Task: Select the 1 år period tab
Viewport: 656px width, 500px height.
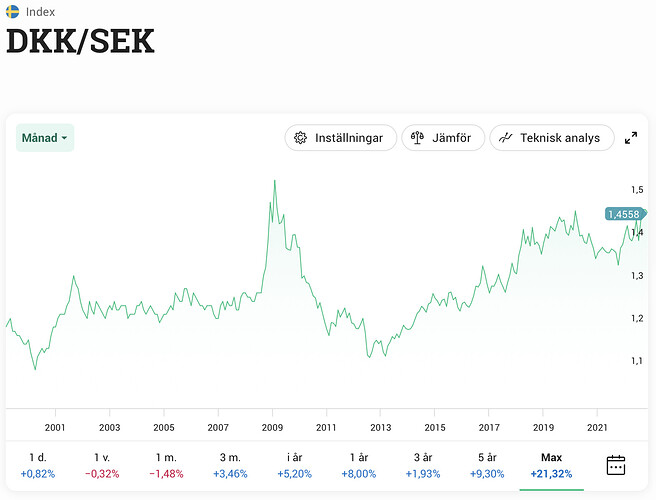Action: [x=359, y=465]
